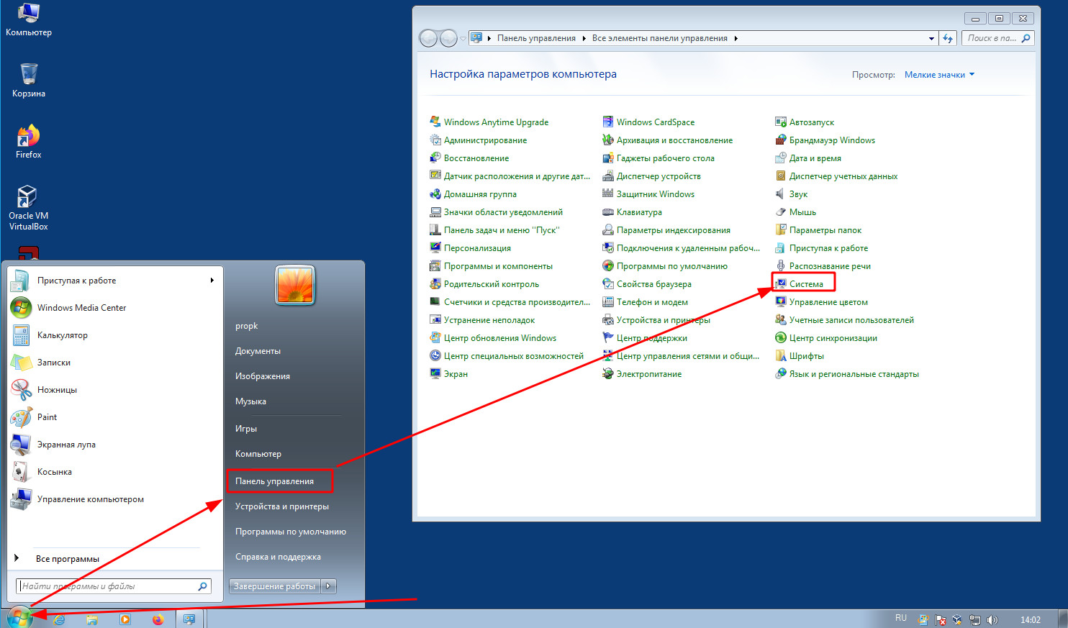The height and width of the screenshot is (628, 1068).
Task: Click the Звук speaker icon
Action: click(x=781, y=194)
